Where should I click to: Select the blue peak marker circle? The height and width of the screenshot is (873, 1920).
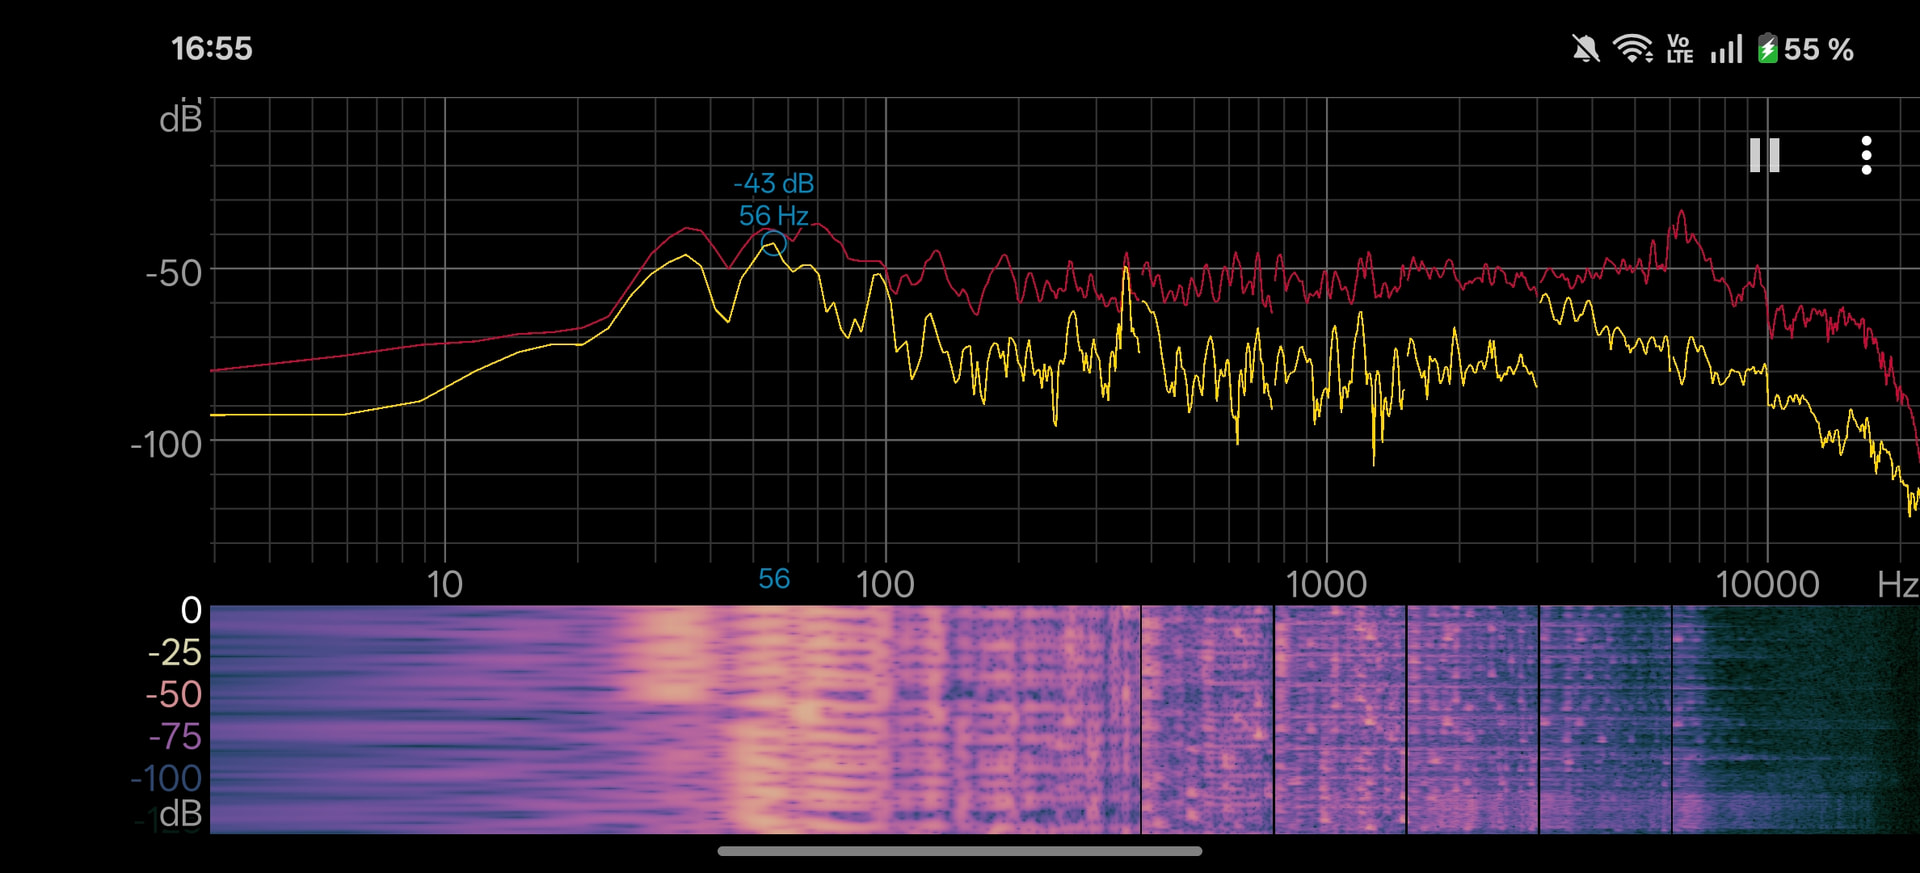(773, 243)
